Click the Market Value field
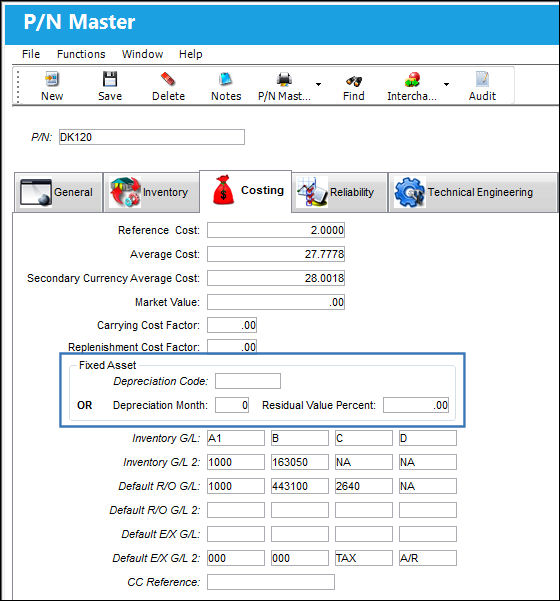This screenshot has height=601, width=560. [x=276, y=302]
